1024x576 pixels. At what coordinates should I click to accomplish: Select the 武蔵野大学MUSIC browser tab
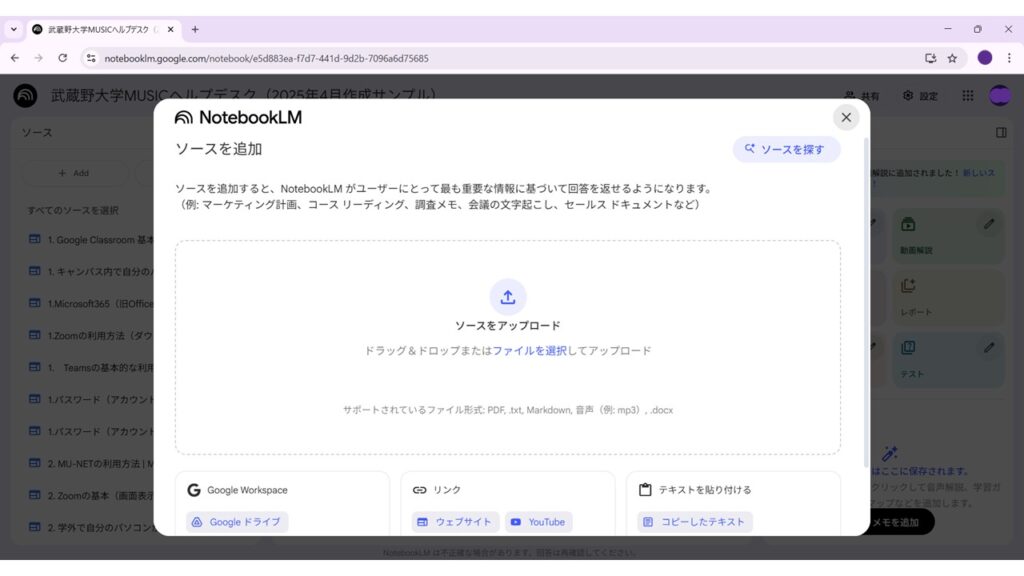click(100, 29)
